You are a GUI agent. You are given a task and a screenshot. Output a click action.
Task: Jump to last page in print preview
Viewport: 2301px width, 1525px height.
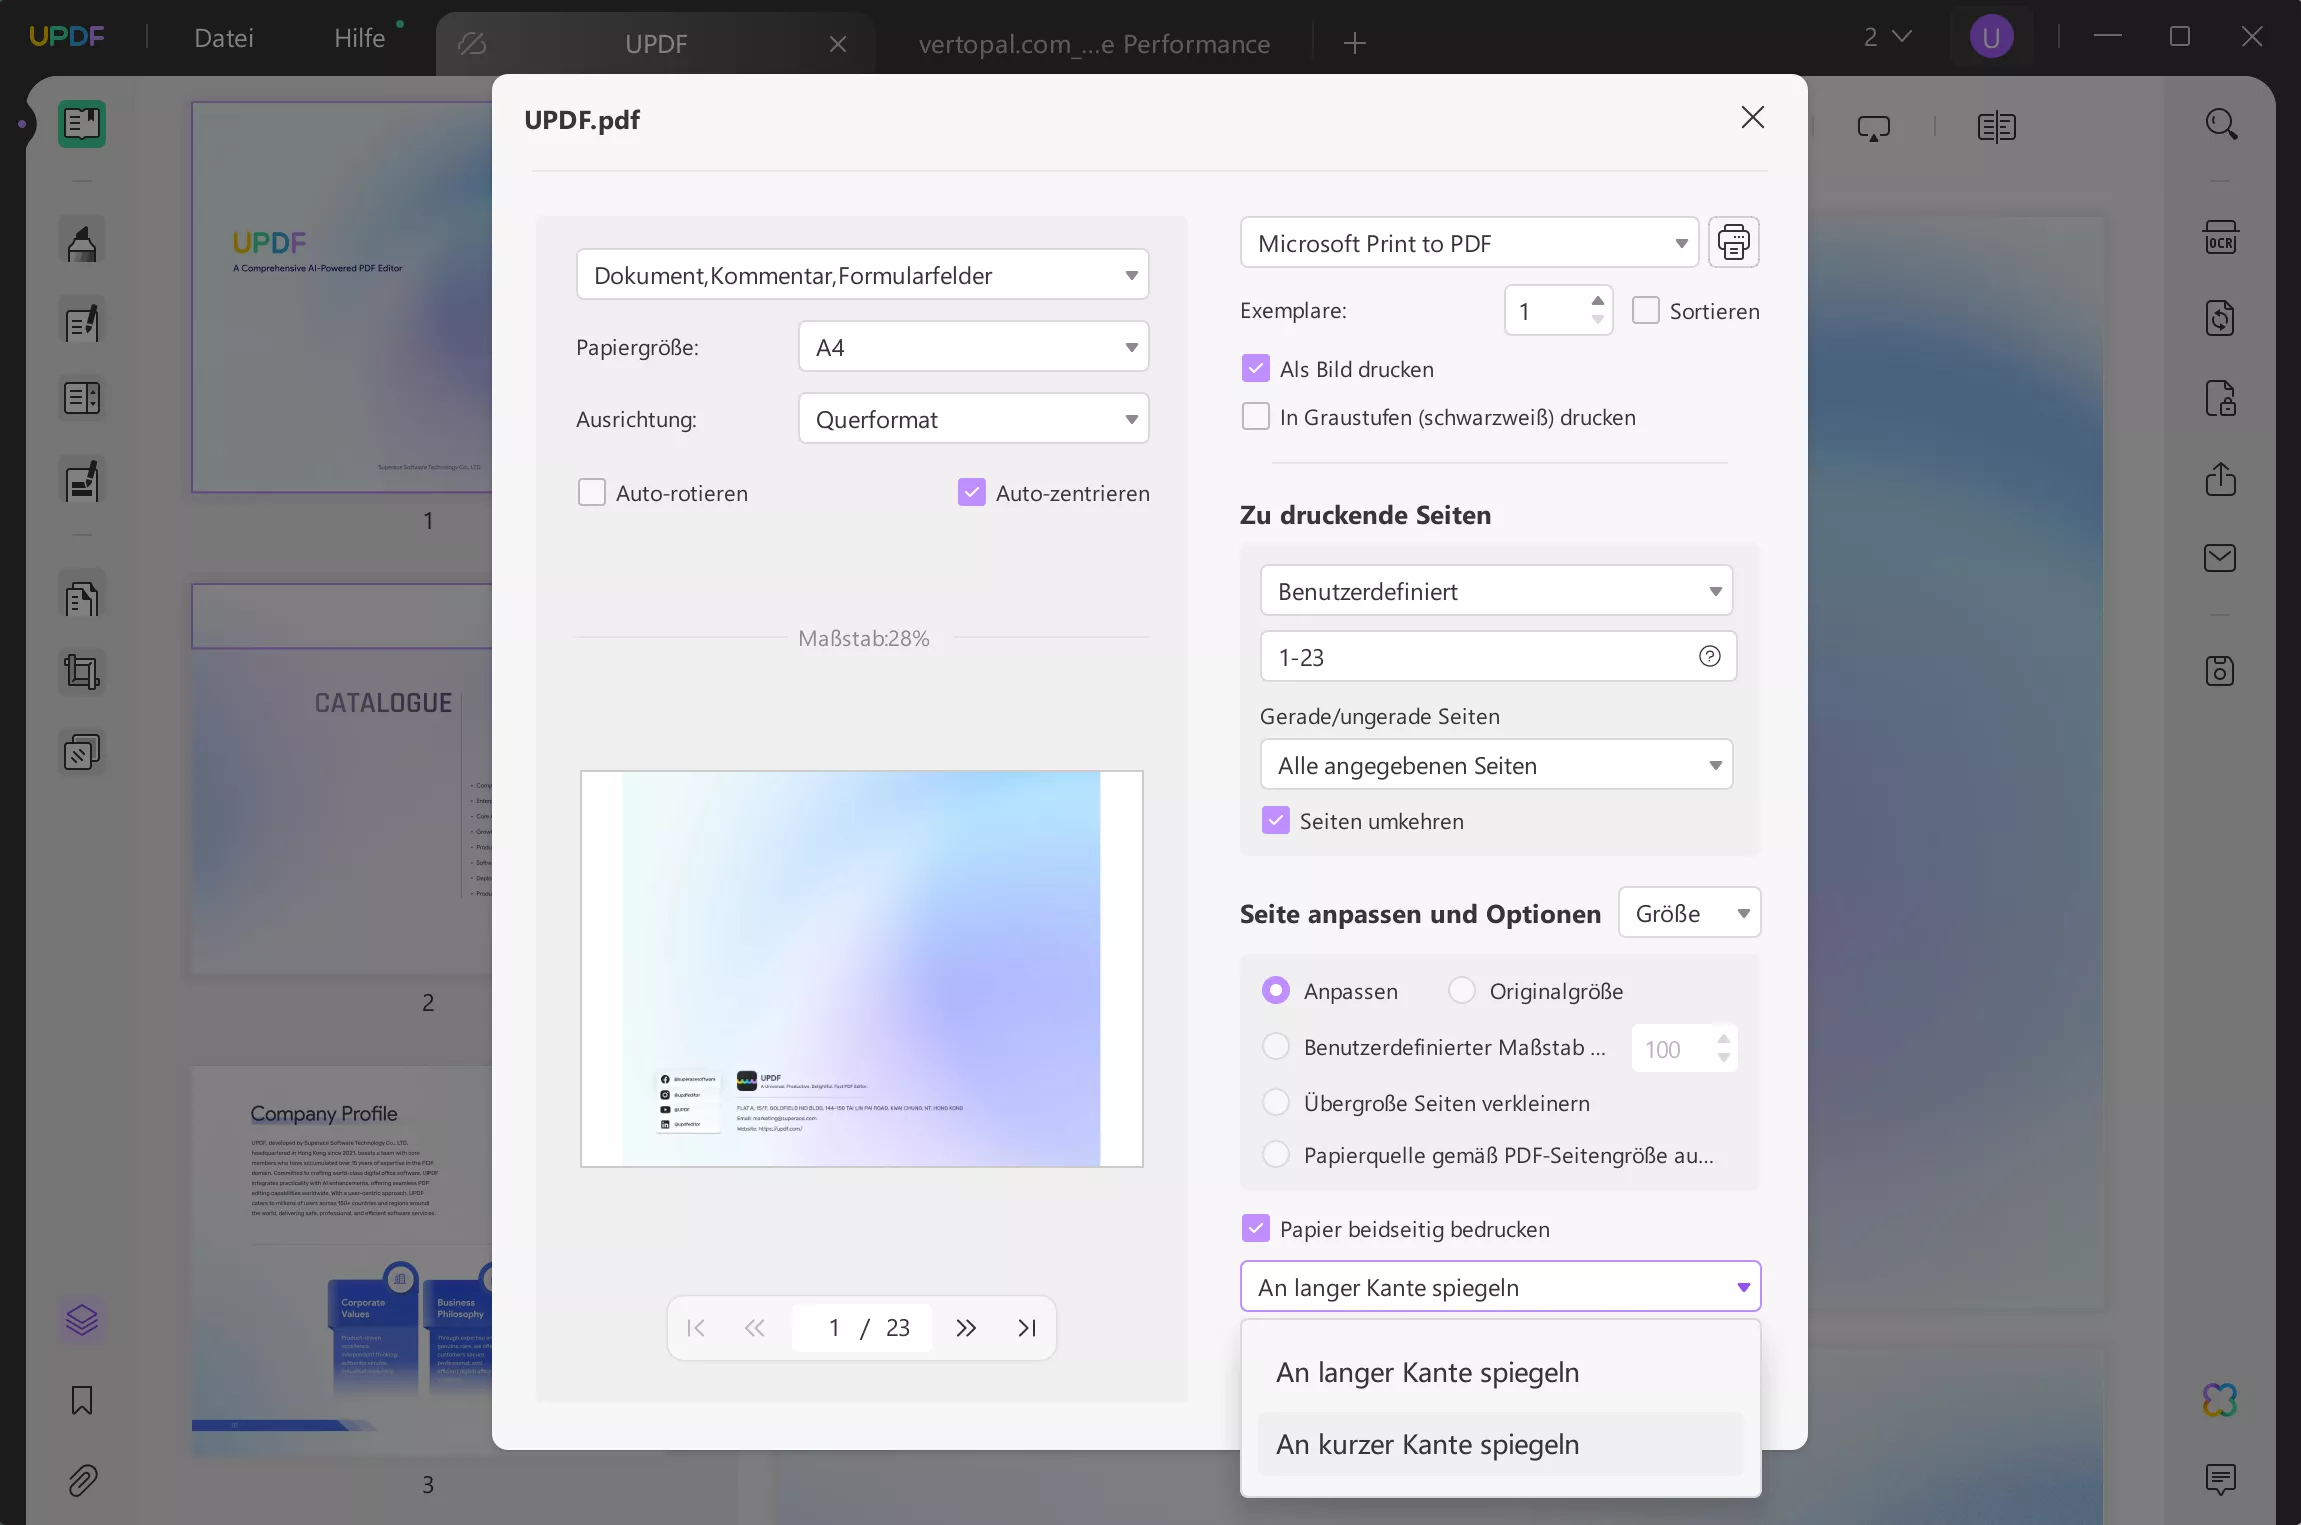(x=1026, y=1328)
